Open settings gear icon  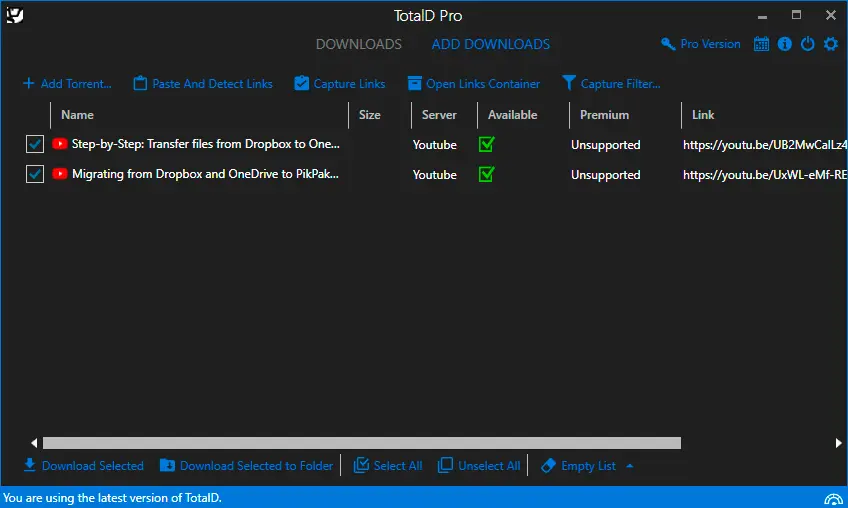(831, 44)
